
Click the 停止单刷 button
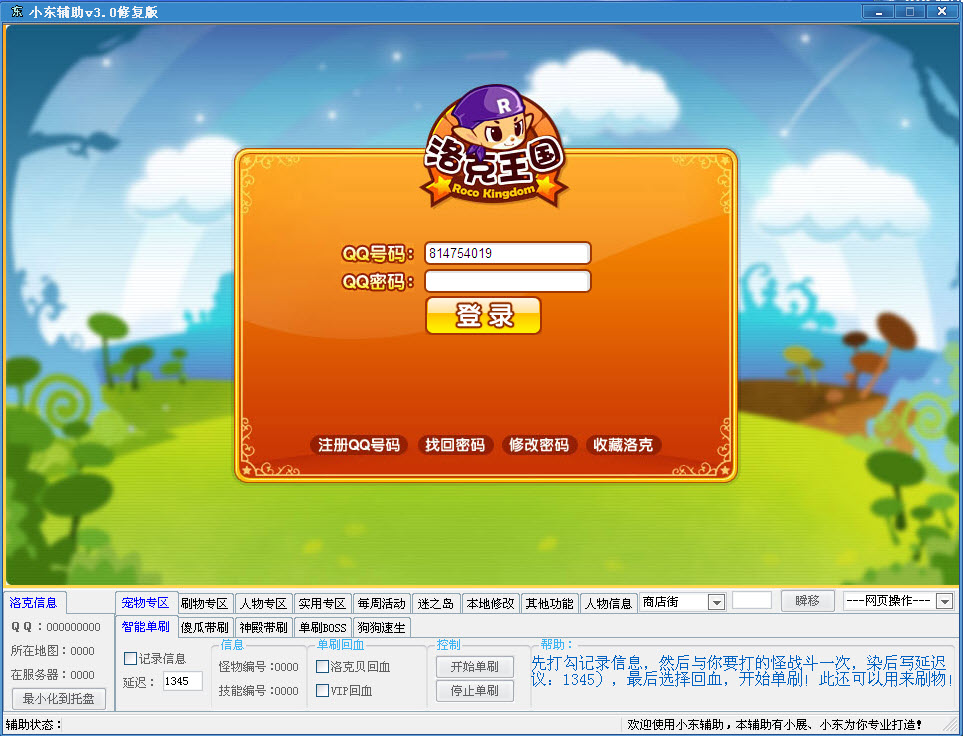475,691
